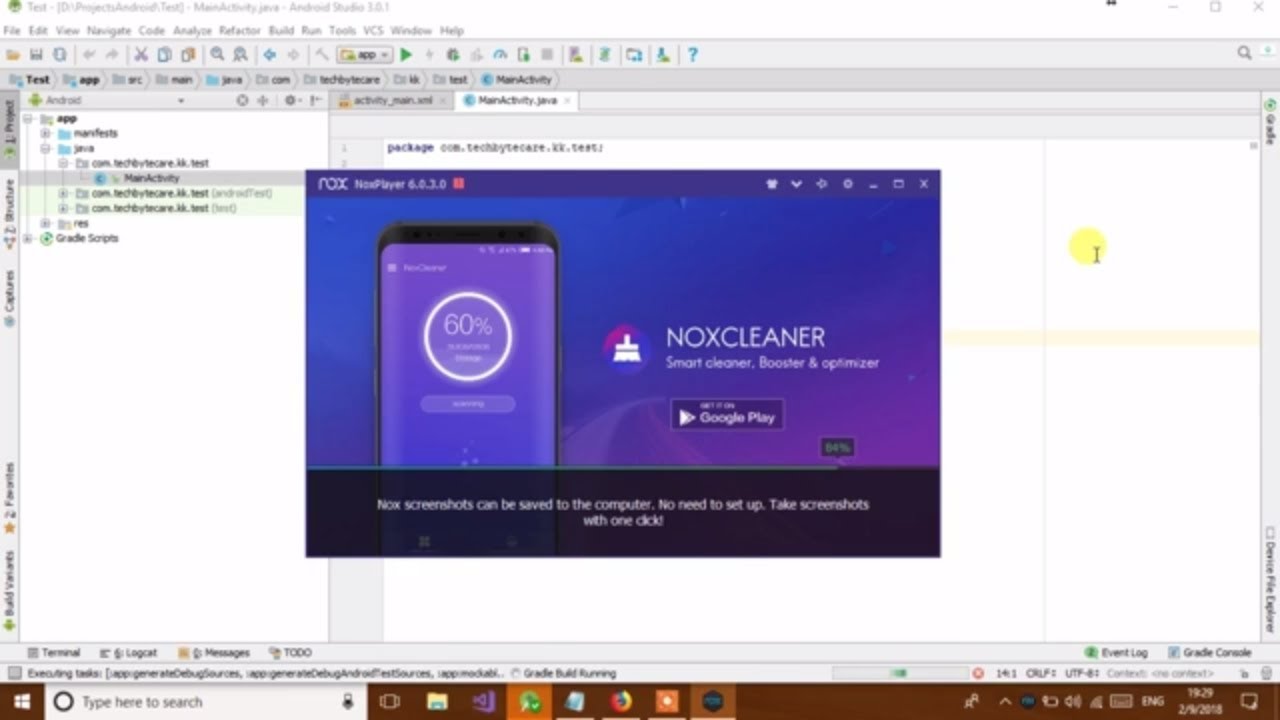Open the app run configuration dropdown

[x=365, y=55]
